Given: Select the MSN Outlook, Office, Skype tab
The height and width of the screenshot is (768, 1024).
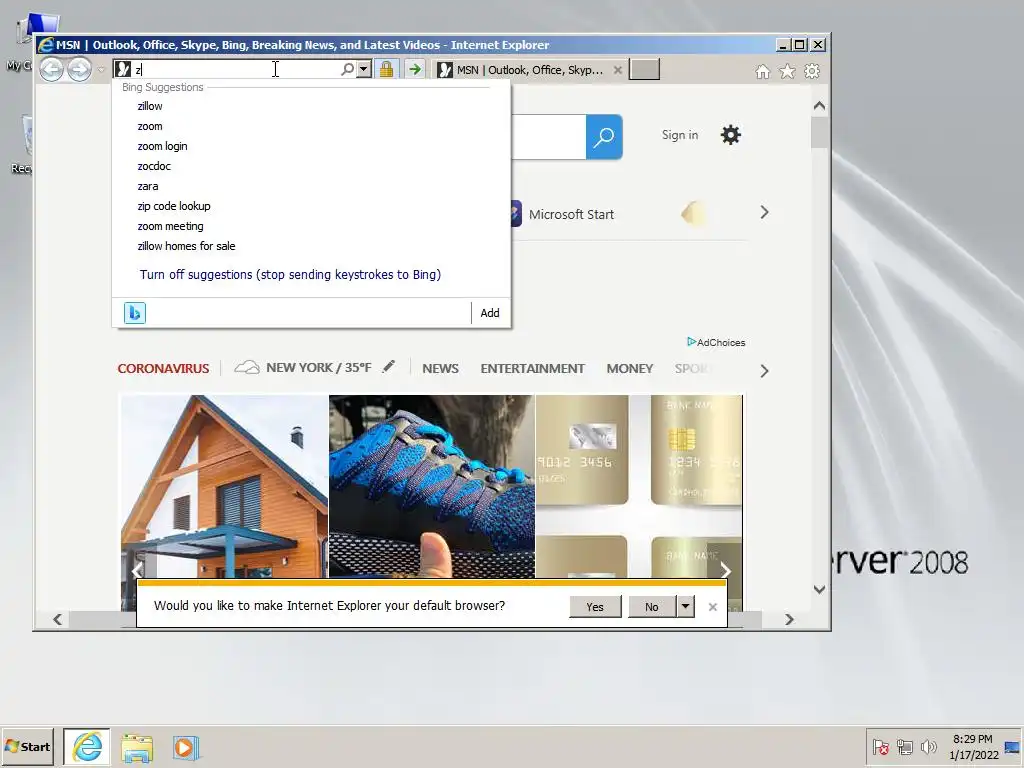Looking at the screenshot, I should 529,70.
